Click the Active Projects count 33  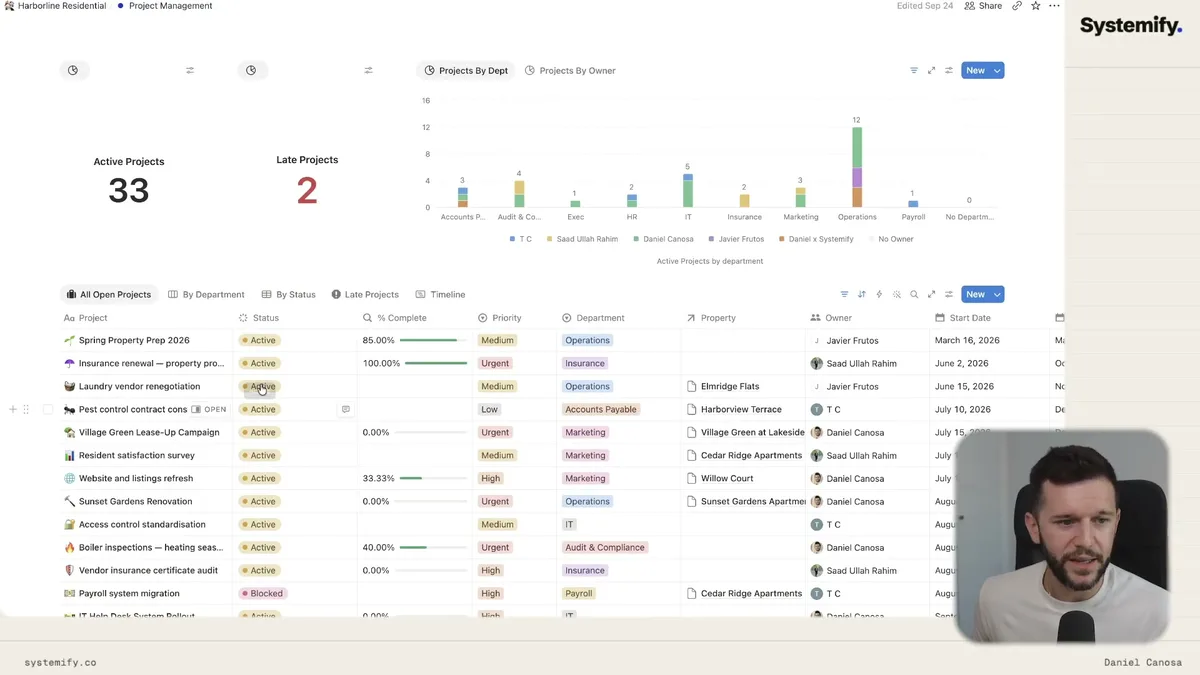[129, 190]
